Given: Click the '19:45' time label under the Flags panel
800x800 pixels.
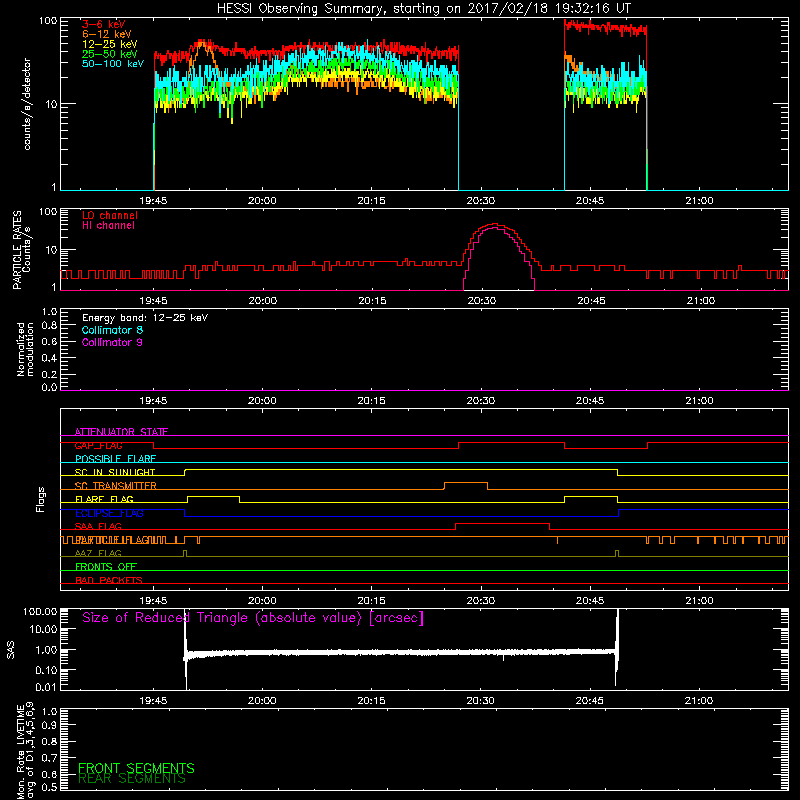Looking at the screenshot, I should click(x=153, y=601).
